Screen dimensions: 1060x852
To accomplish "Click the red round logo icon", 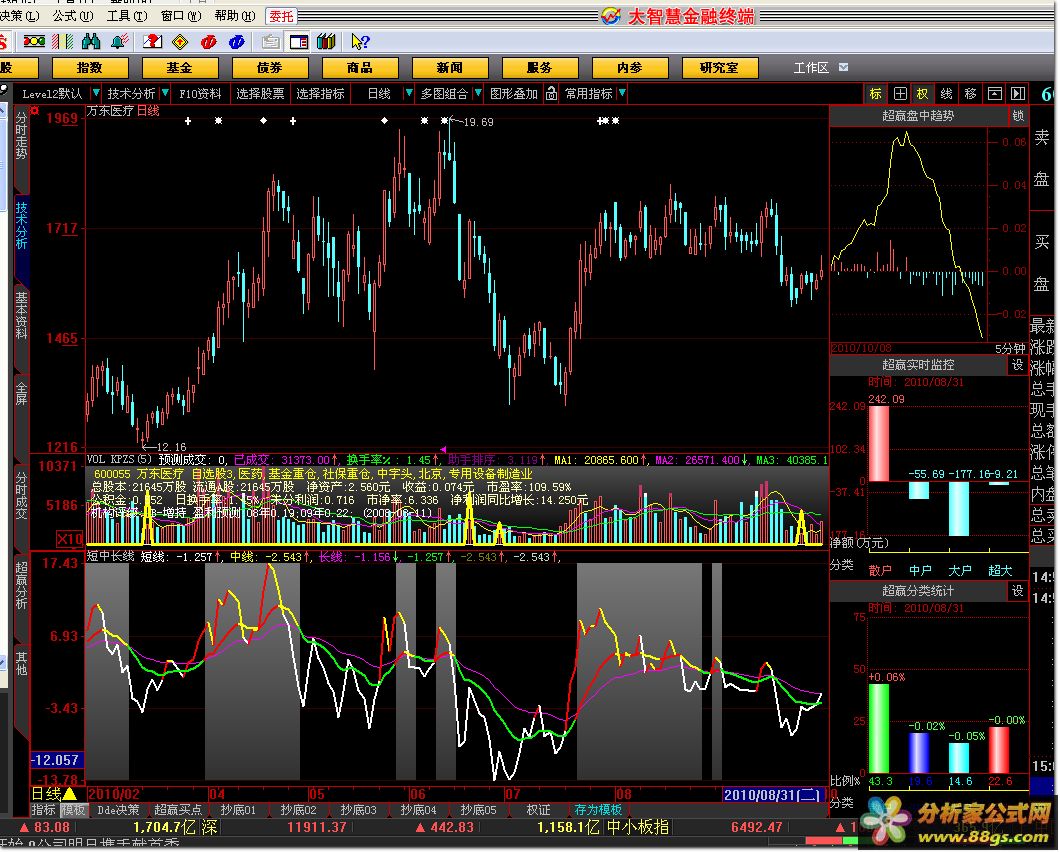I will pyautogui.click(x=208, y=42).
